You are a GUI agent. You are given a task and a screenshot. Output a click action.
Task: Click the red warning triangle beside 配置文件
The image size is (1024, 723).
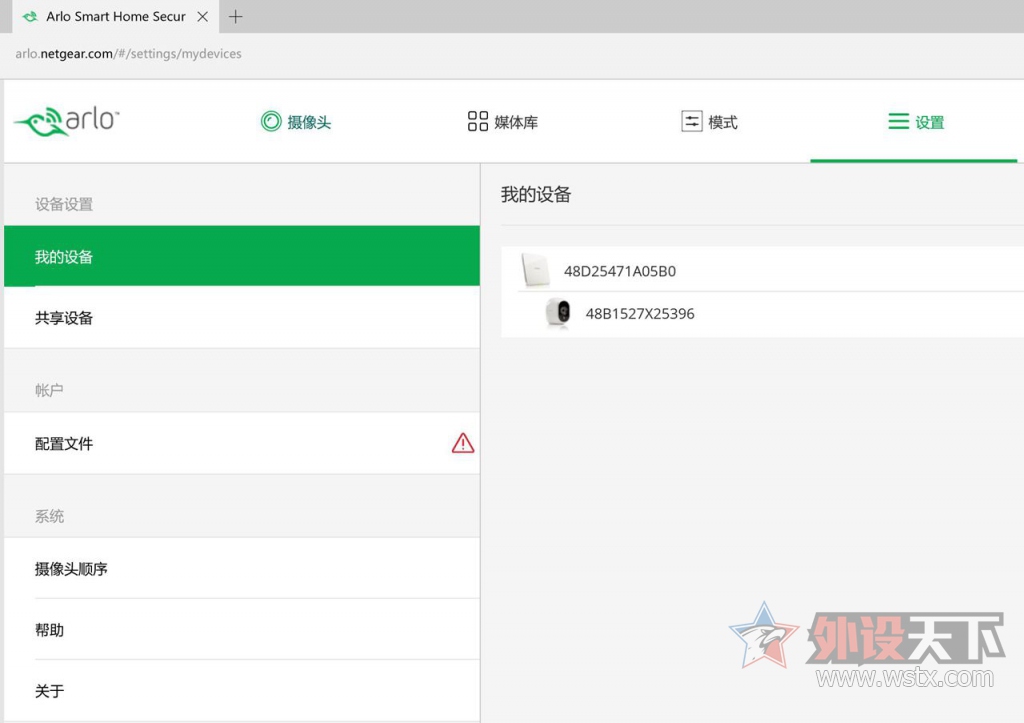click(462, 443)
